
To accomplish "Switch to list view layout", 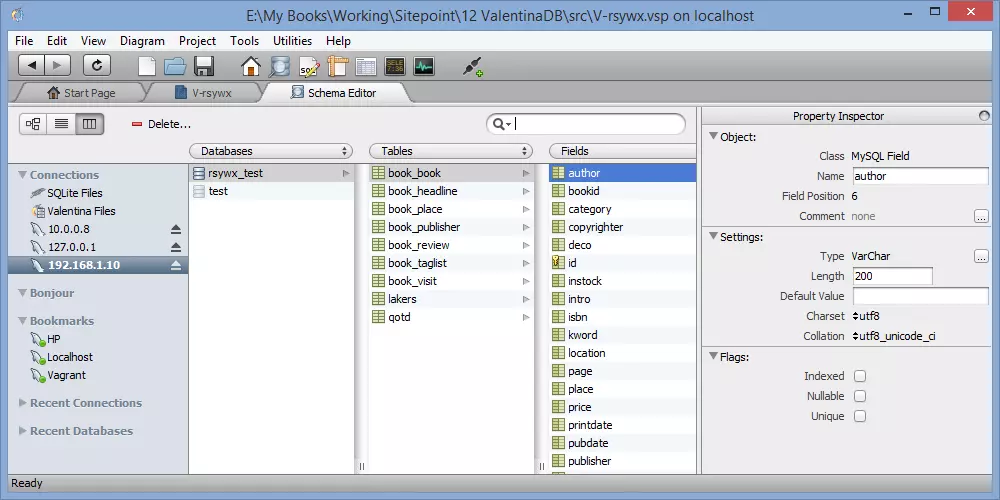I will 61,124.
